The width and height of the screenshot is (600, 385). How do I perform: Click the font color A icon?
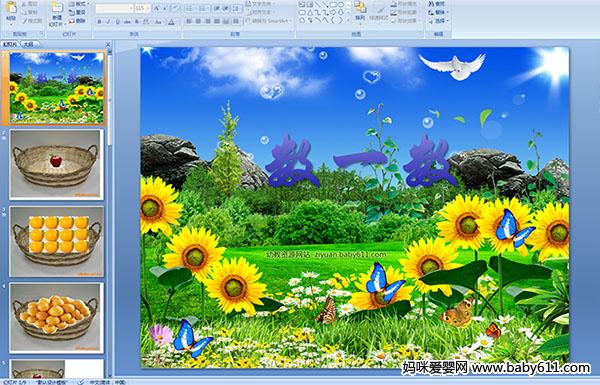[171, 22]
